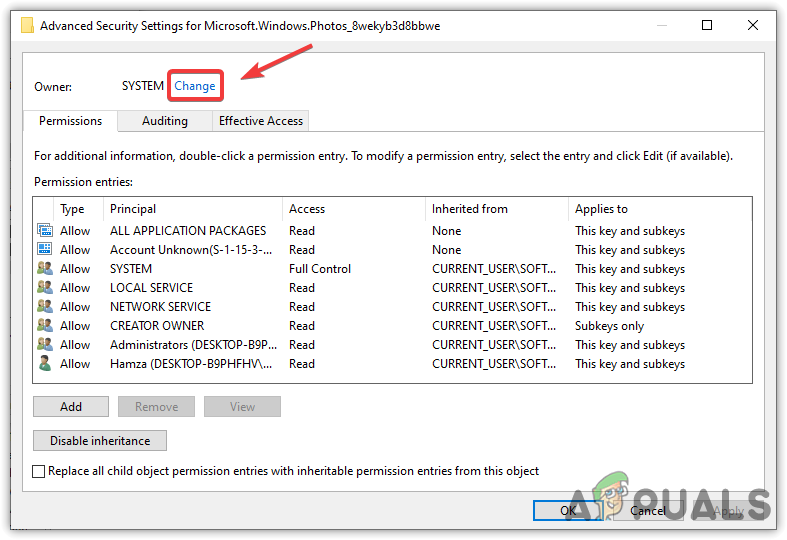The height and width of the screenshot is (540, 787).
Task: Click This key and subkeys for Administrators row
Action: [629, 345]
